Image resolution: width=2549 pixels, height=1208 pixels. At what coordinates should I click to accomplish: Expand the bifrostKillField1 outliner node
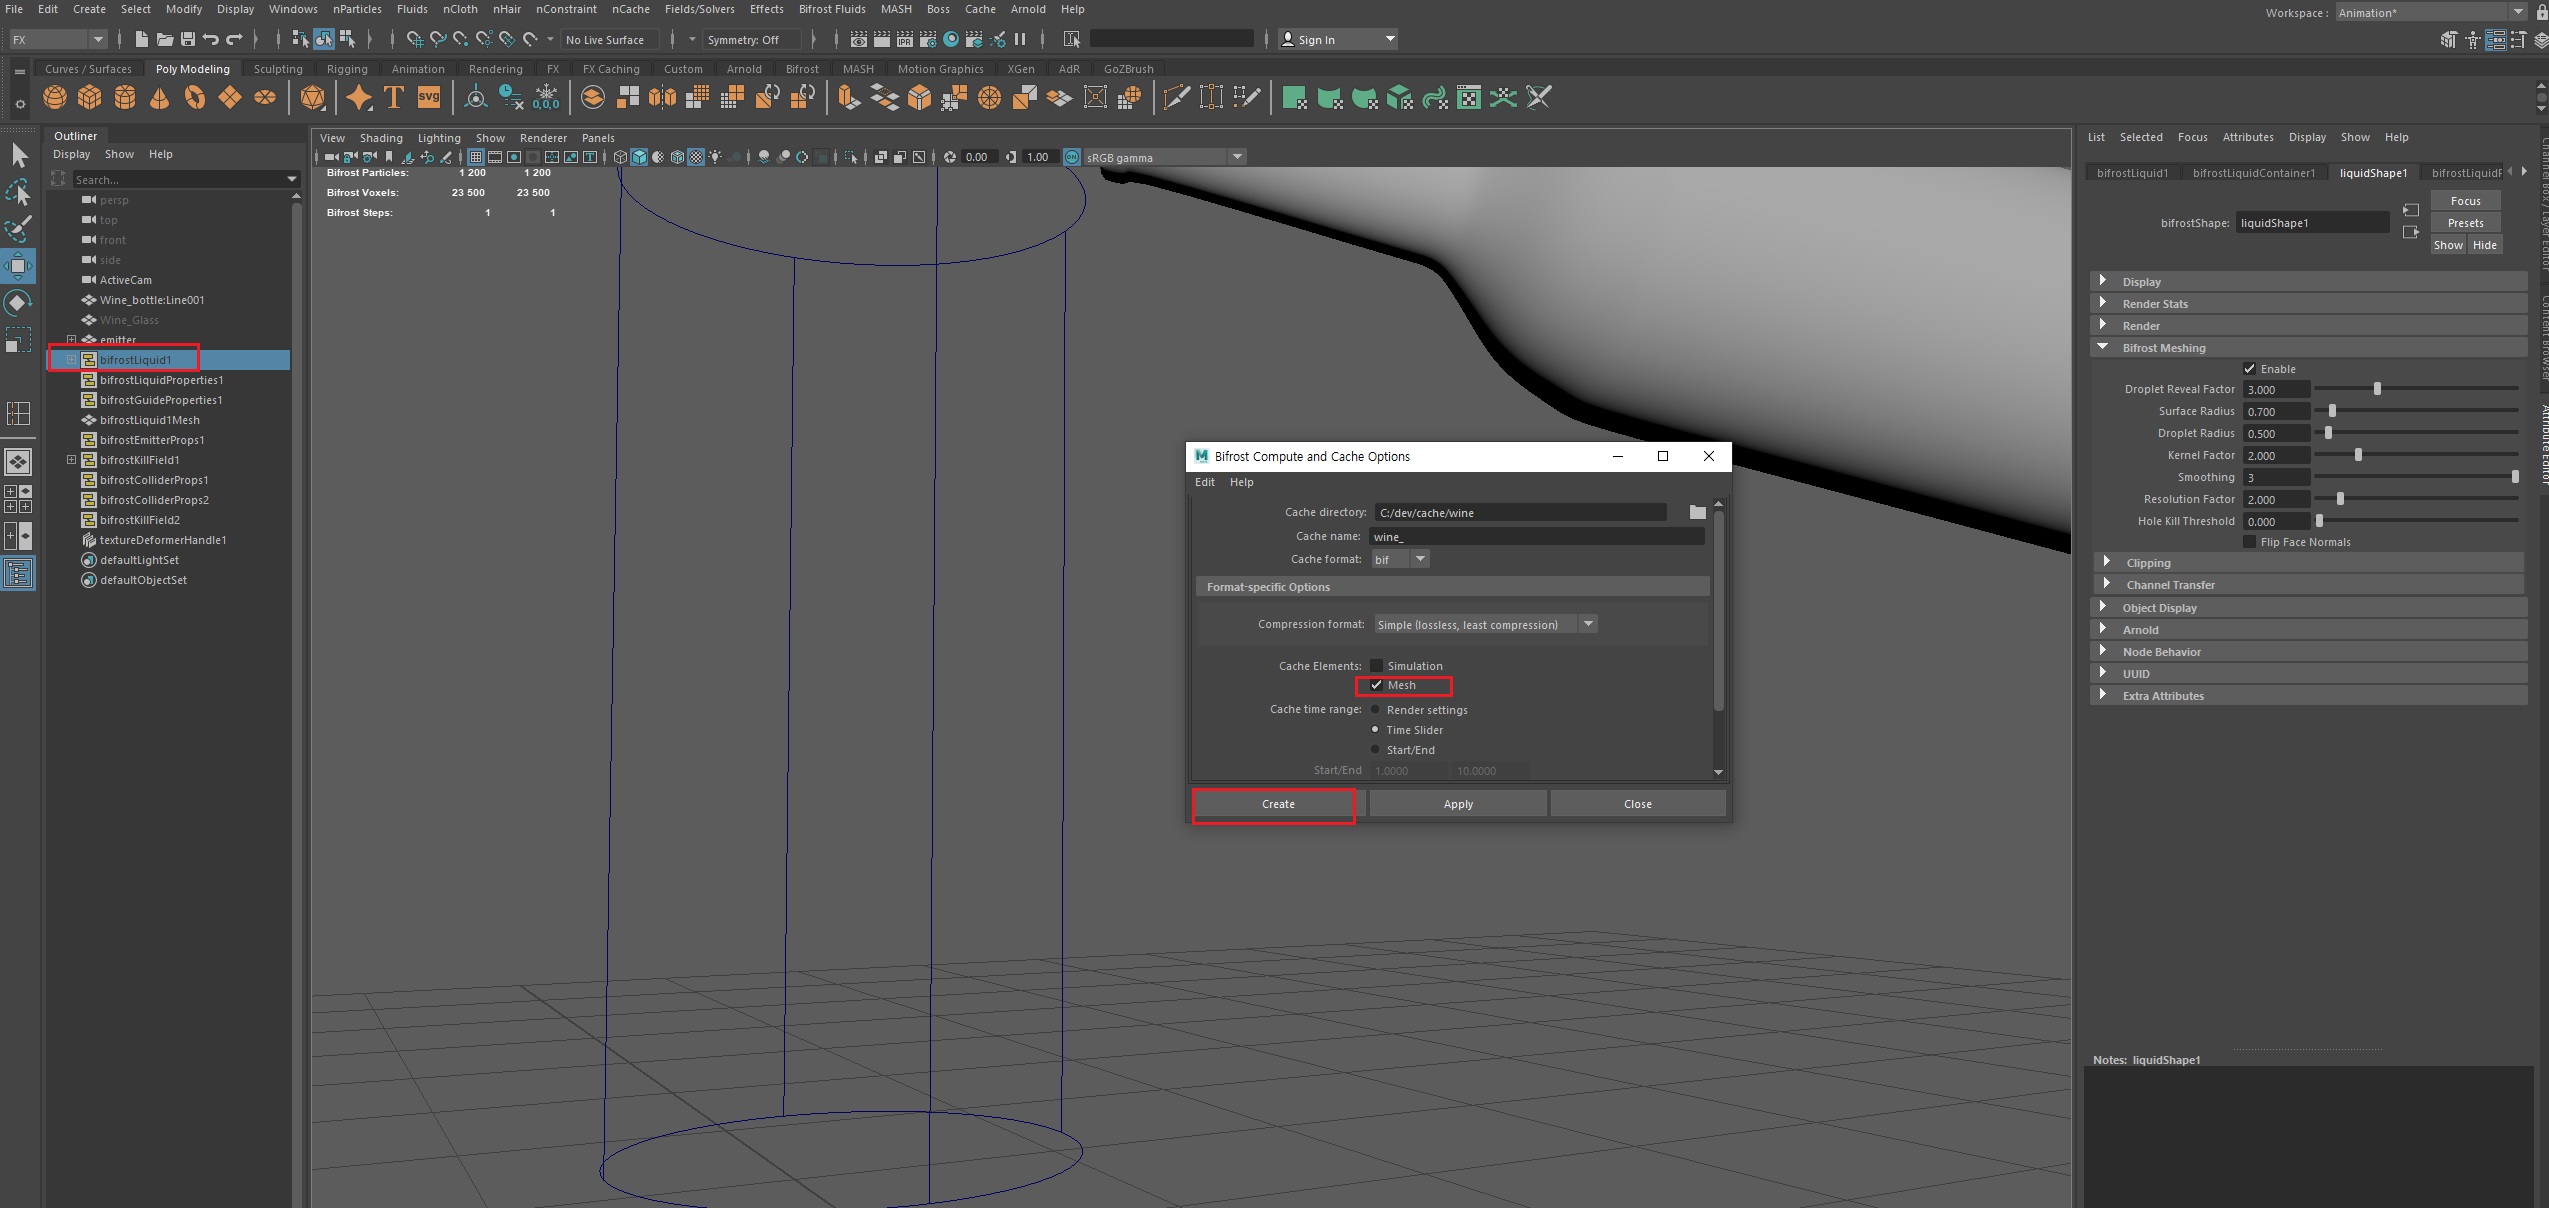click(71, 460)
